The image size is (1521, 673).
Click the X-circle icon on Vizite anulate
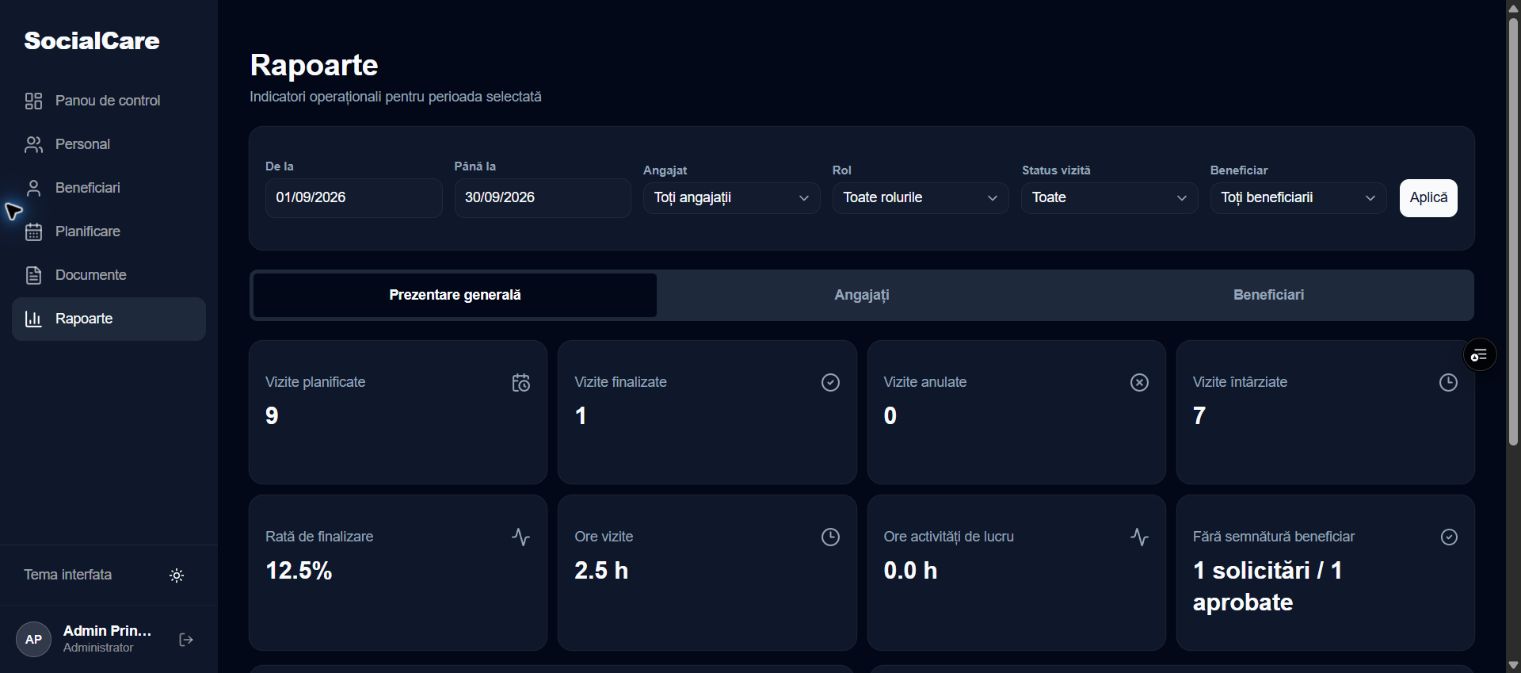[1139, 382]
